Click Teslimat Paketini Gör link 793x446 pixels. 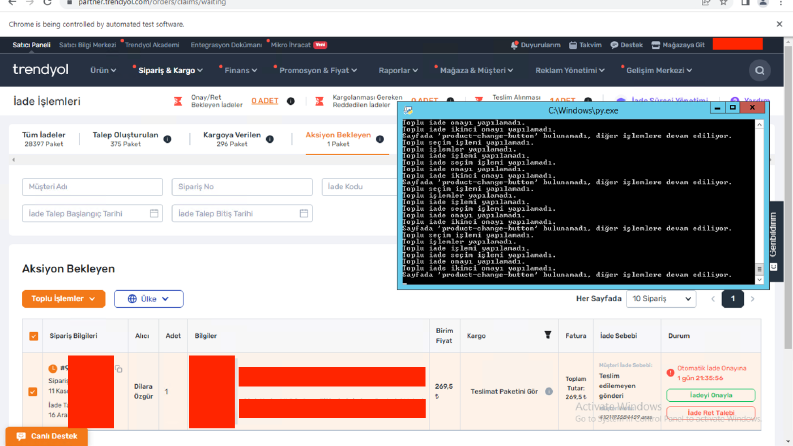tap(504, 391)
